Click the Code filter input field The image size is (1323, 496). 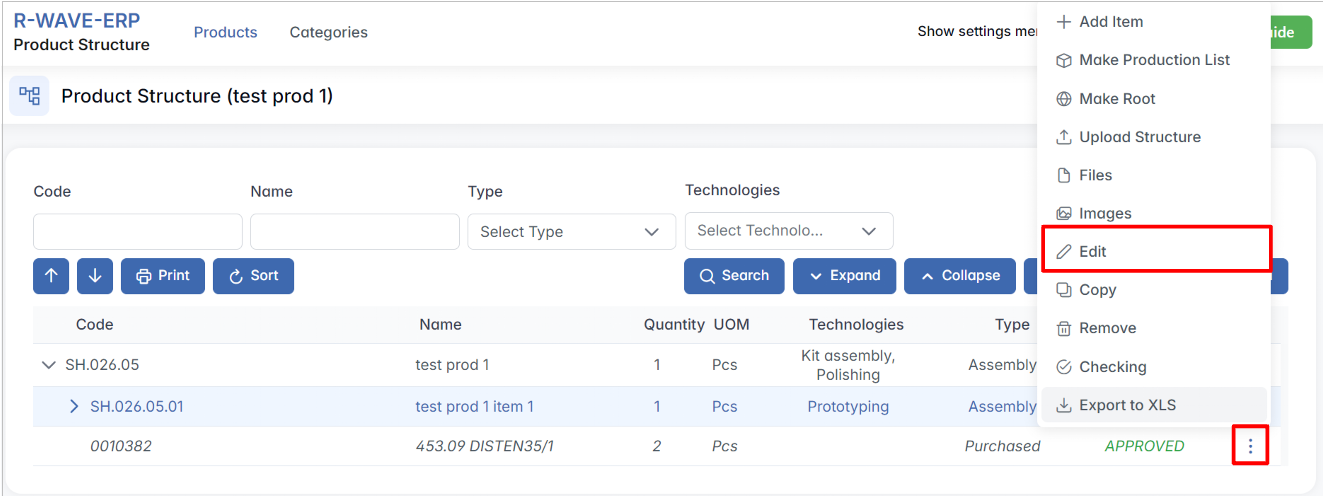(x=138, y=232)
